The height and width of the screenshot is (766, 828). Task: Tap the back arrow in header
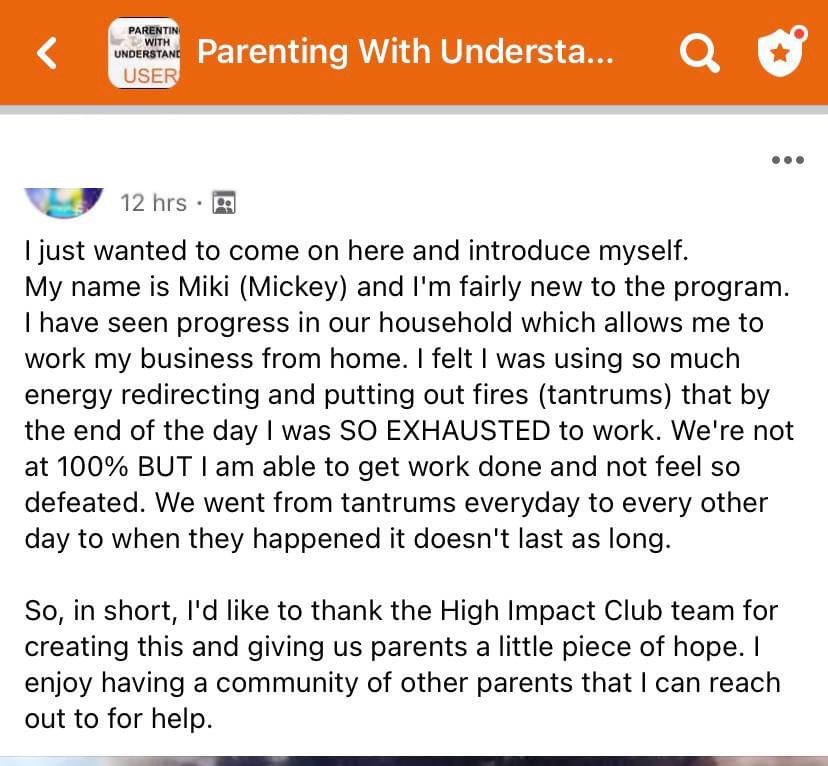point(46,53)
